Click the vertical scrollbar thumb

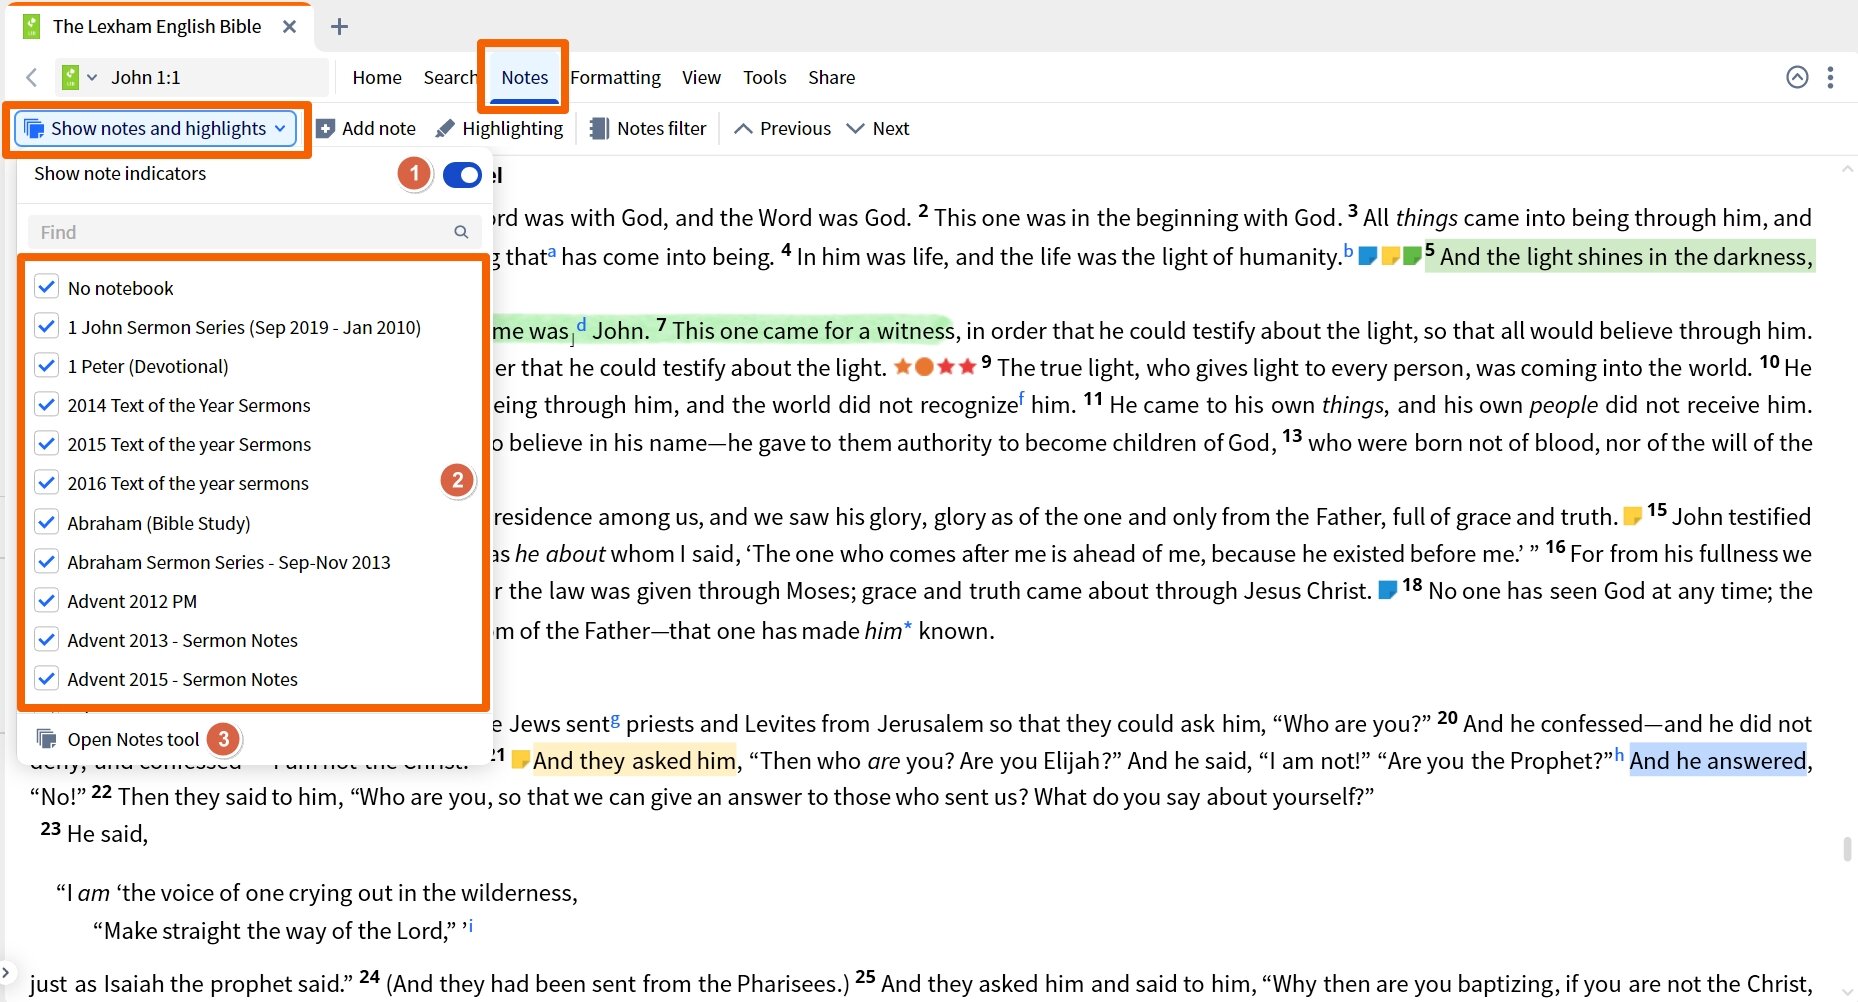pos(1847,850)
